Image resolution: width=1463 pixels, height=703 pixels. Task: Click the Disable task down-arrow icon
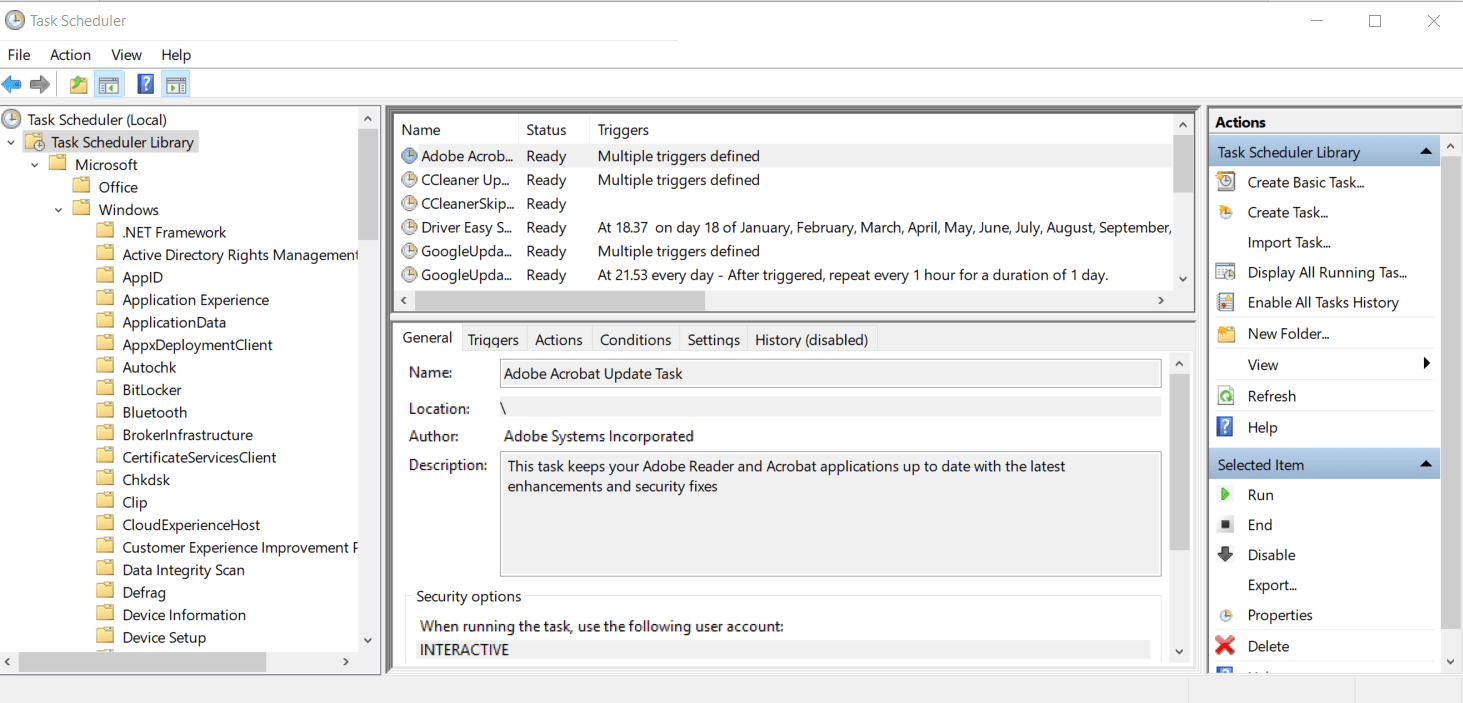tap(1226, 555)
